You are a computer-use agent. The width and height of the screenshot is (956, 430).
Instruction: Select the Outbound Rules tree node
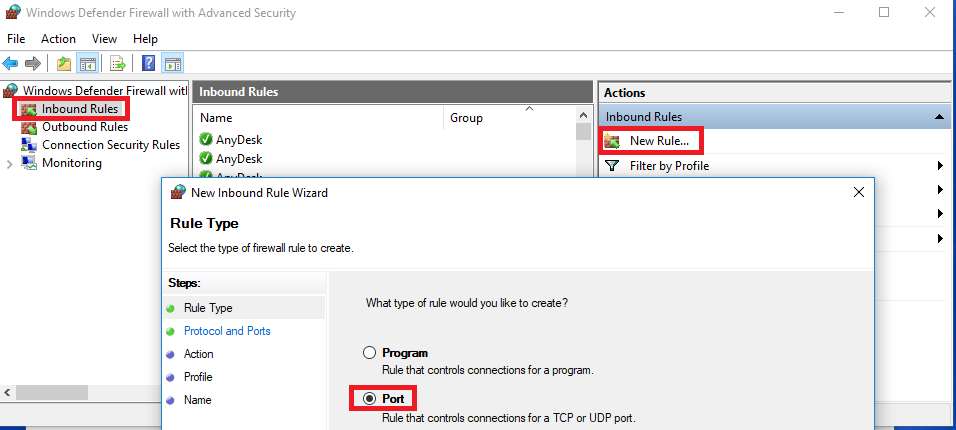pos(84,127)
